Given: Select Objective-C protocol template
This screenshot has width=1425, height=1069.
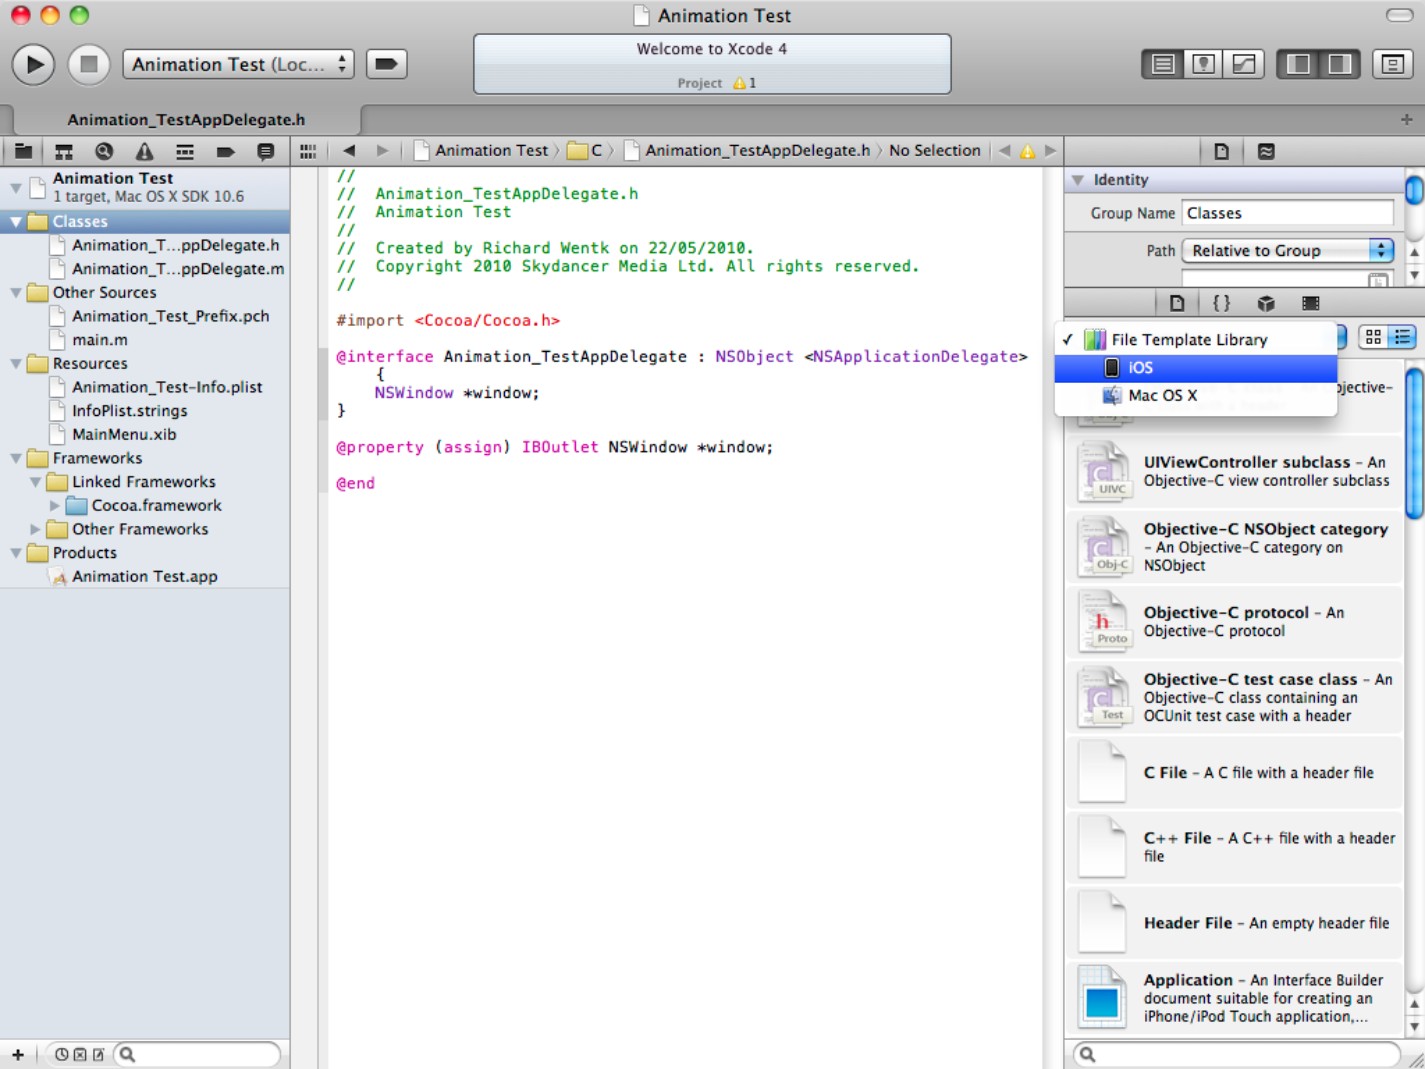Looking at the screenshot, I should pyautogui.click(x=1235, y=621).
